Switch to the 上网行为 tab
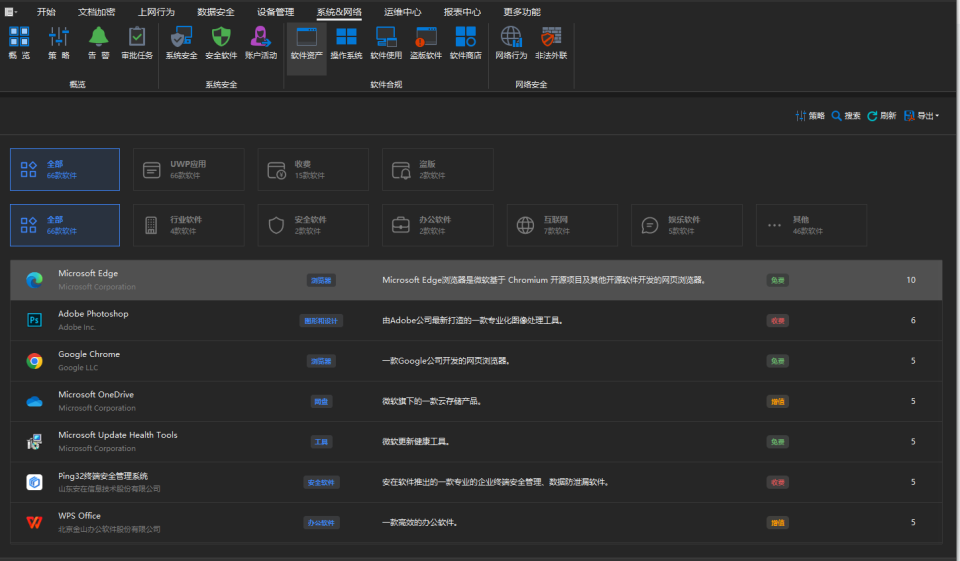Viewport: 960px width, 561px height. (156, 12)
